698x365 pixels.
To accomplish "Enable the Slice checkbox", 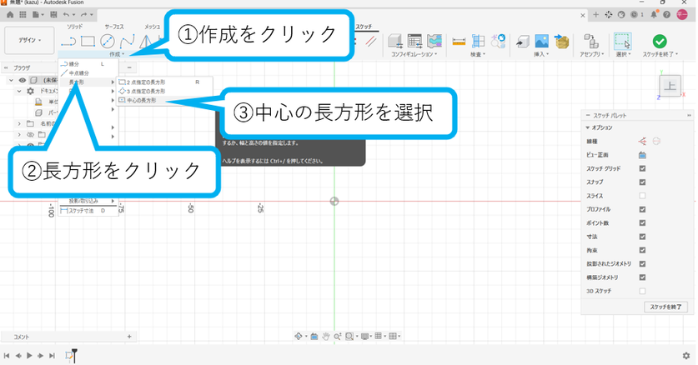I will pos(642,195).
